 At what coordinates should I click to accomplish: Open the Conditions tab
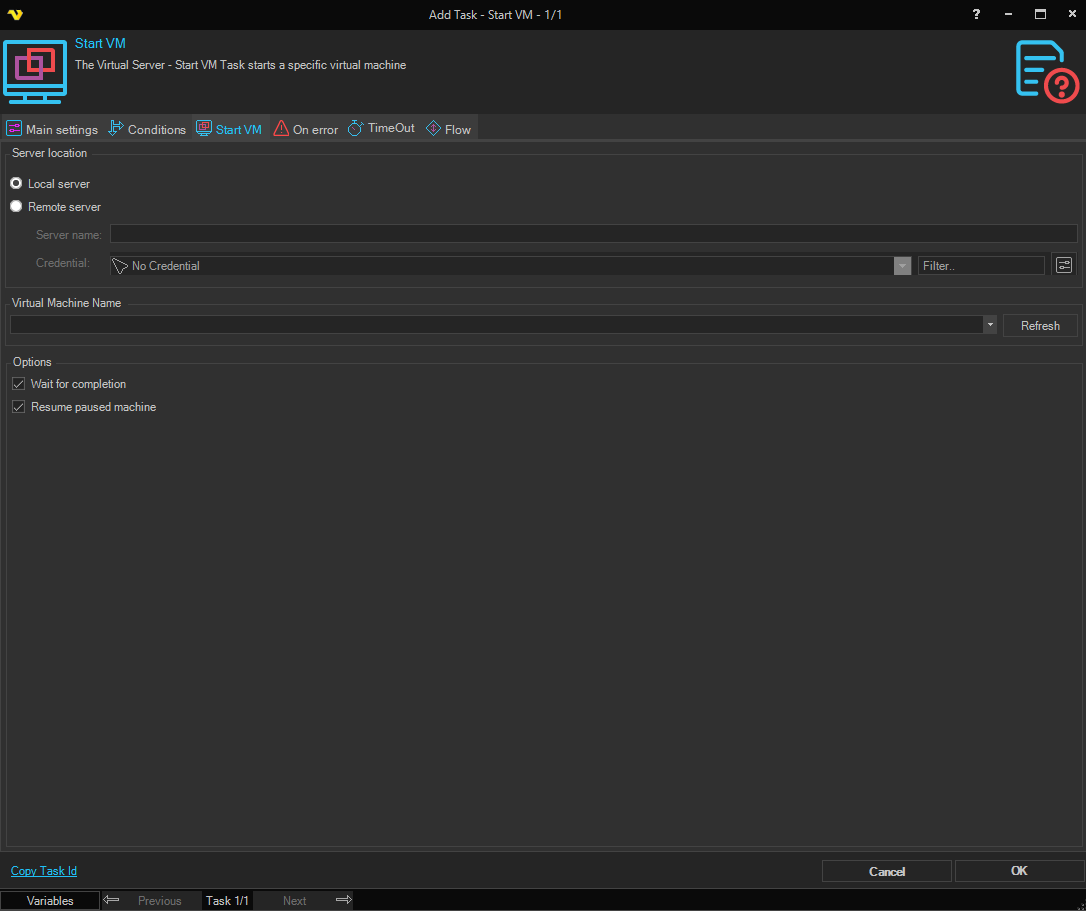click(147, 129)
